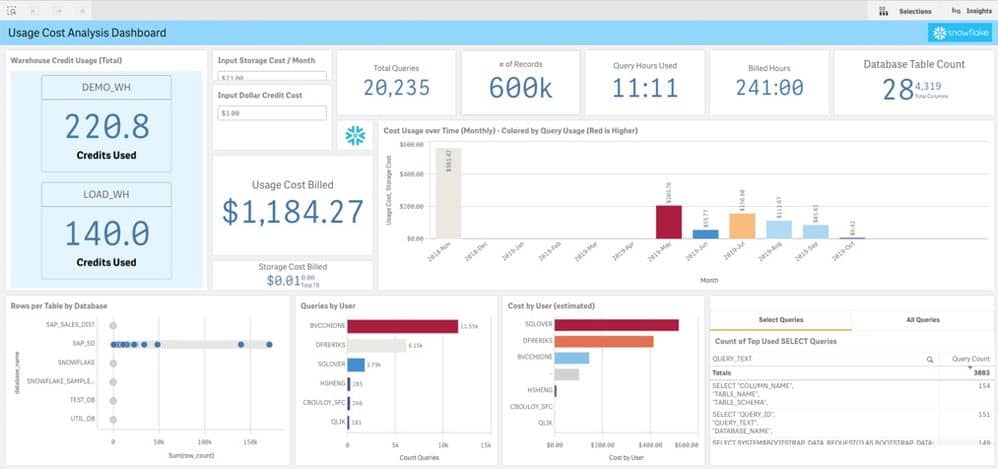Click the 140.0 credits used value
The width and height of the screenshot is (998, 469).
106,234
